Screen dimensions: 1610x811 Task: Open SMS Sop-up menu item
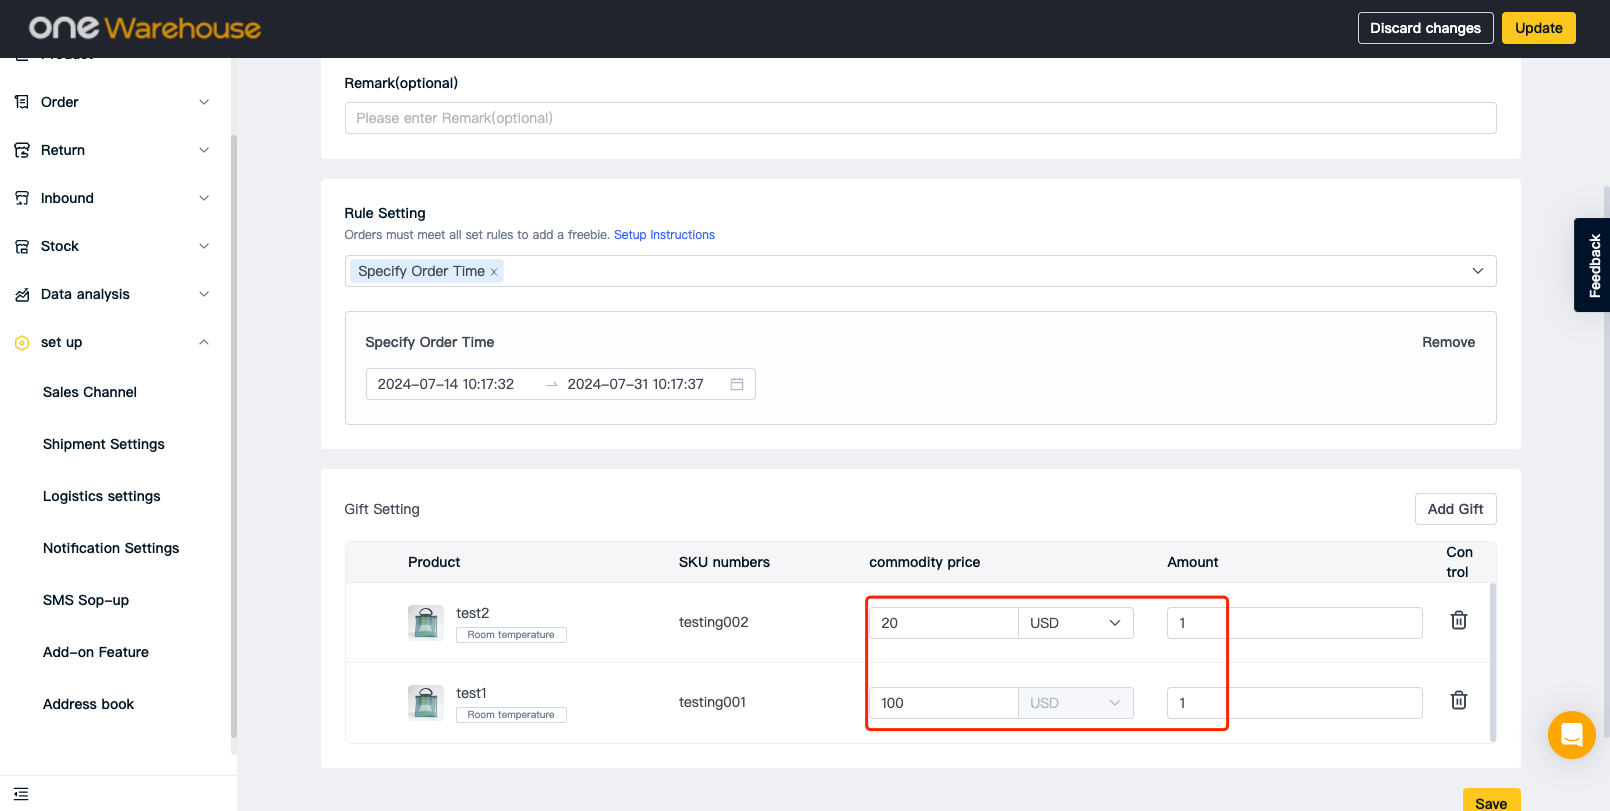pos(86,600)
